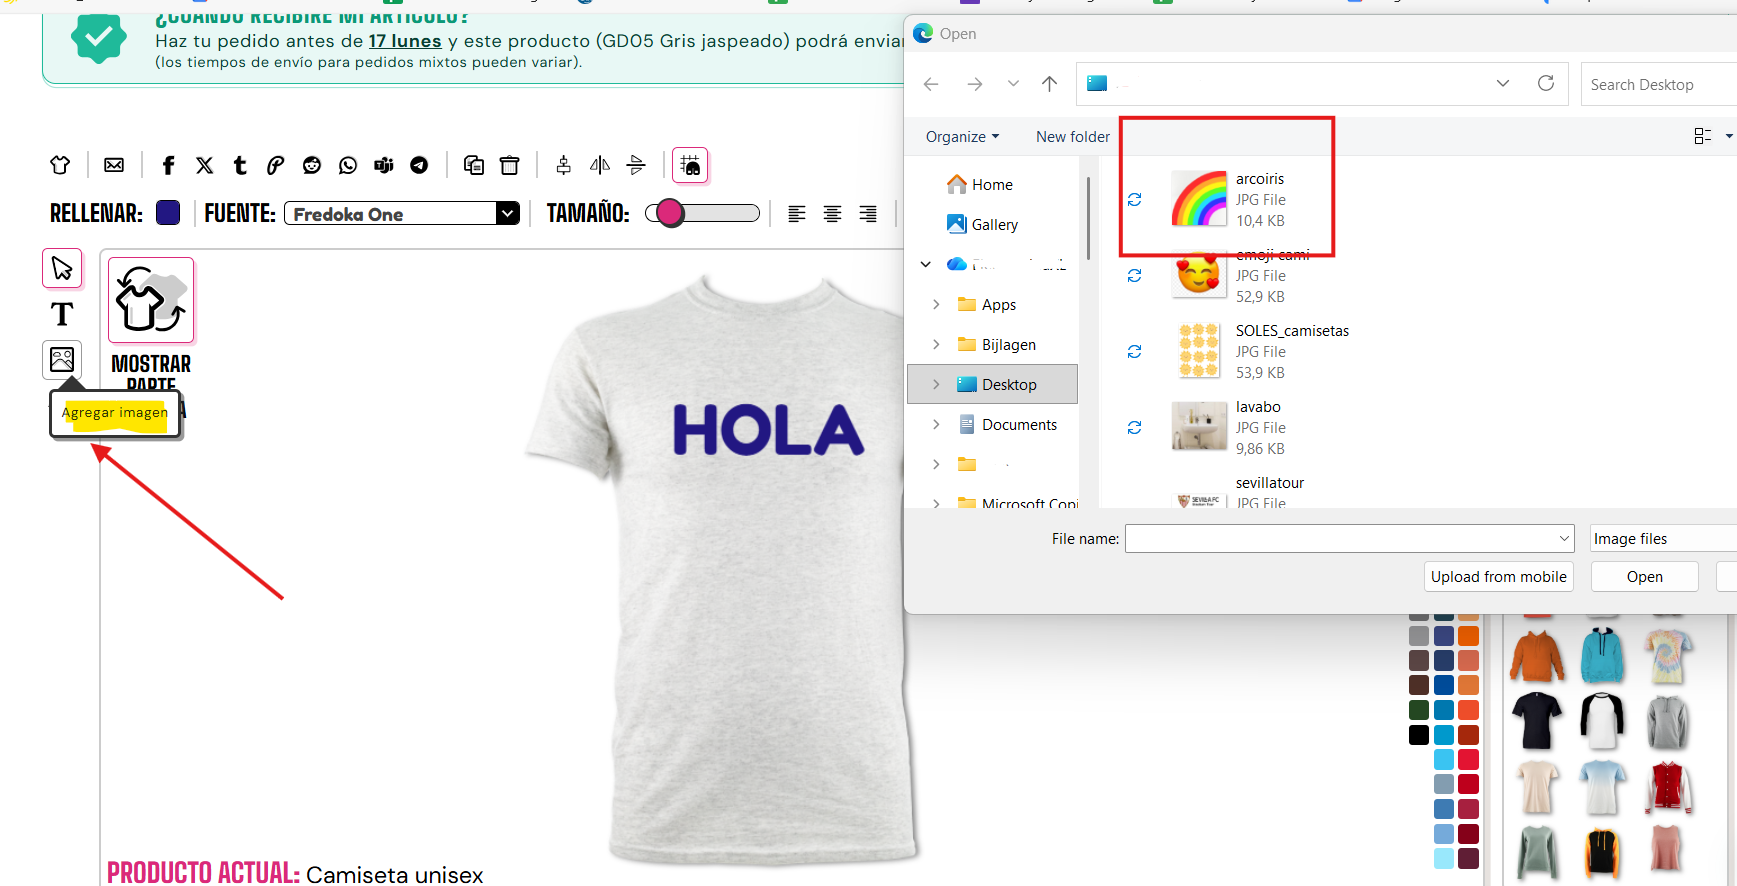The width and height of the screenshot is (1737, 886).
Task: Click the Open button in dialog
Action: [x=1644, y=577]
